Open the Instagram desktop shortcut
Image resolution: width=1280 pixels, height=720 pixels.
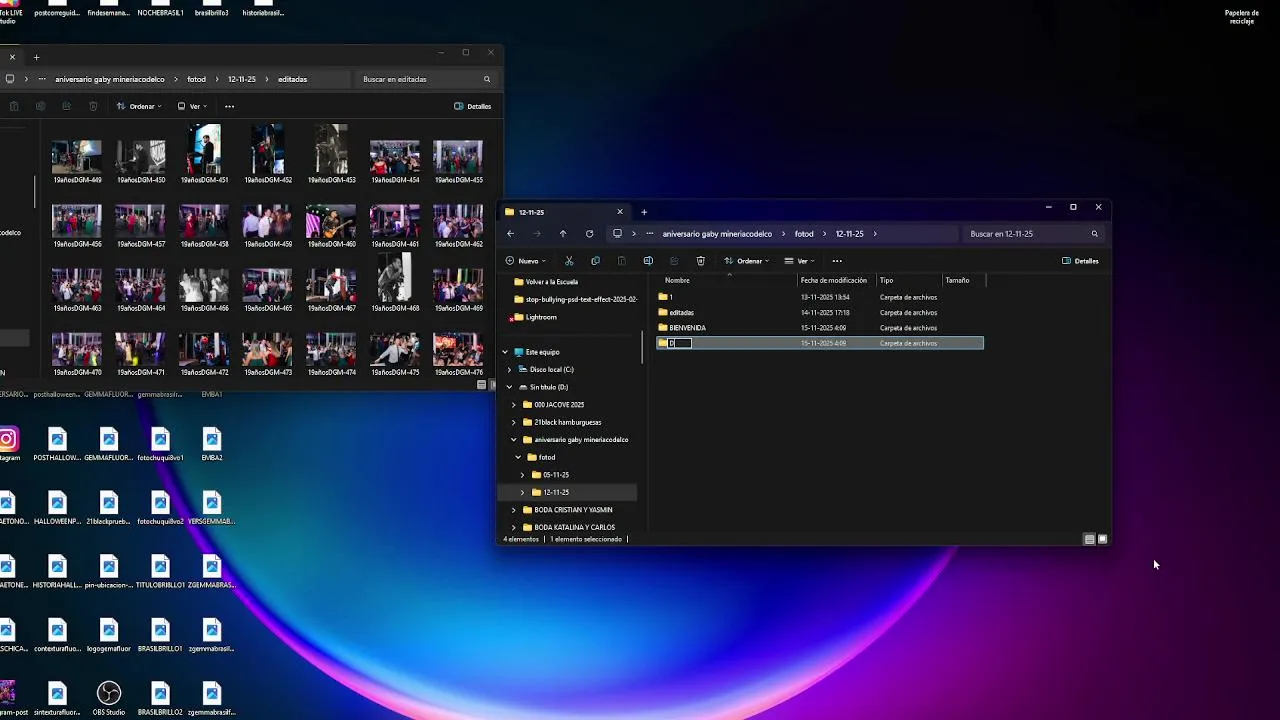(x=8, y=444)
